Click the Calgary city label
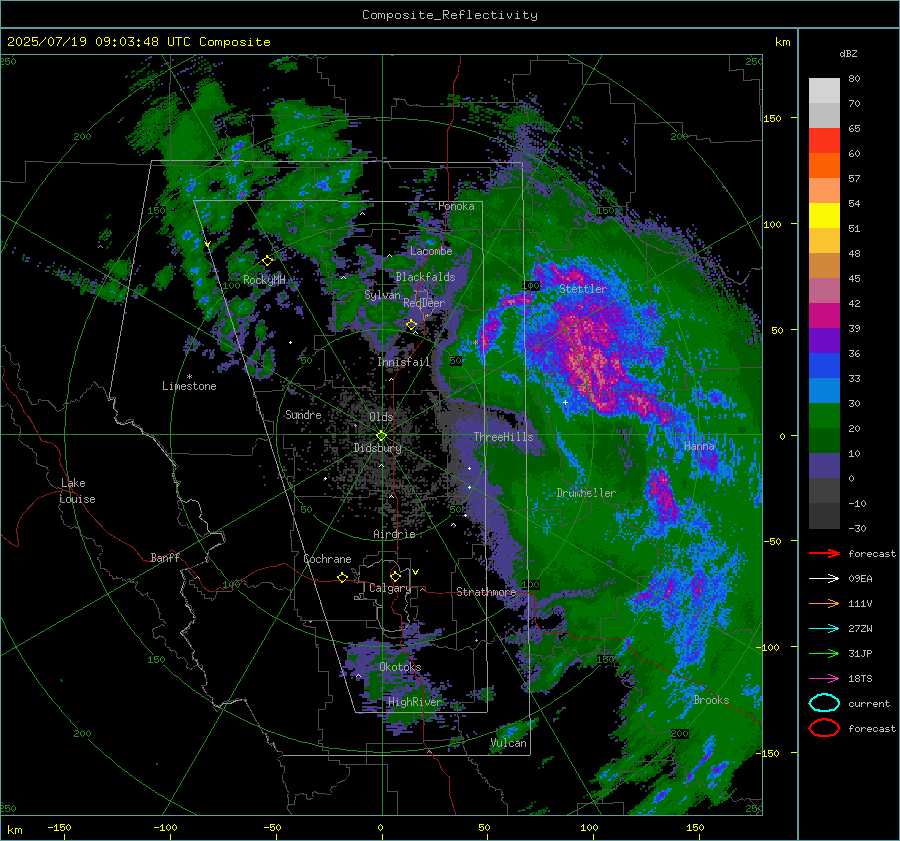900x841 pixels. (x=390, y=588)
